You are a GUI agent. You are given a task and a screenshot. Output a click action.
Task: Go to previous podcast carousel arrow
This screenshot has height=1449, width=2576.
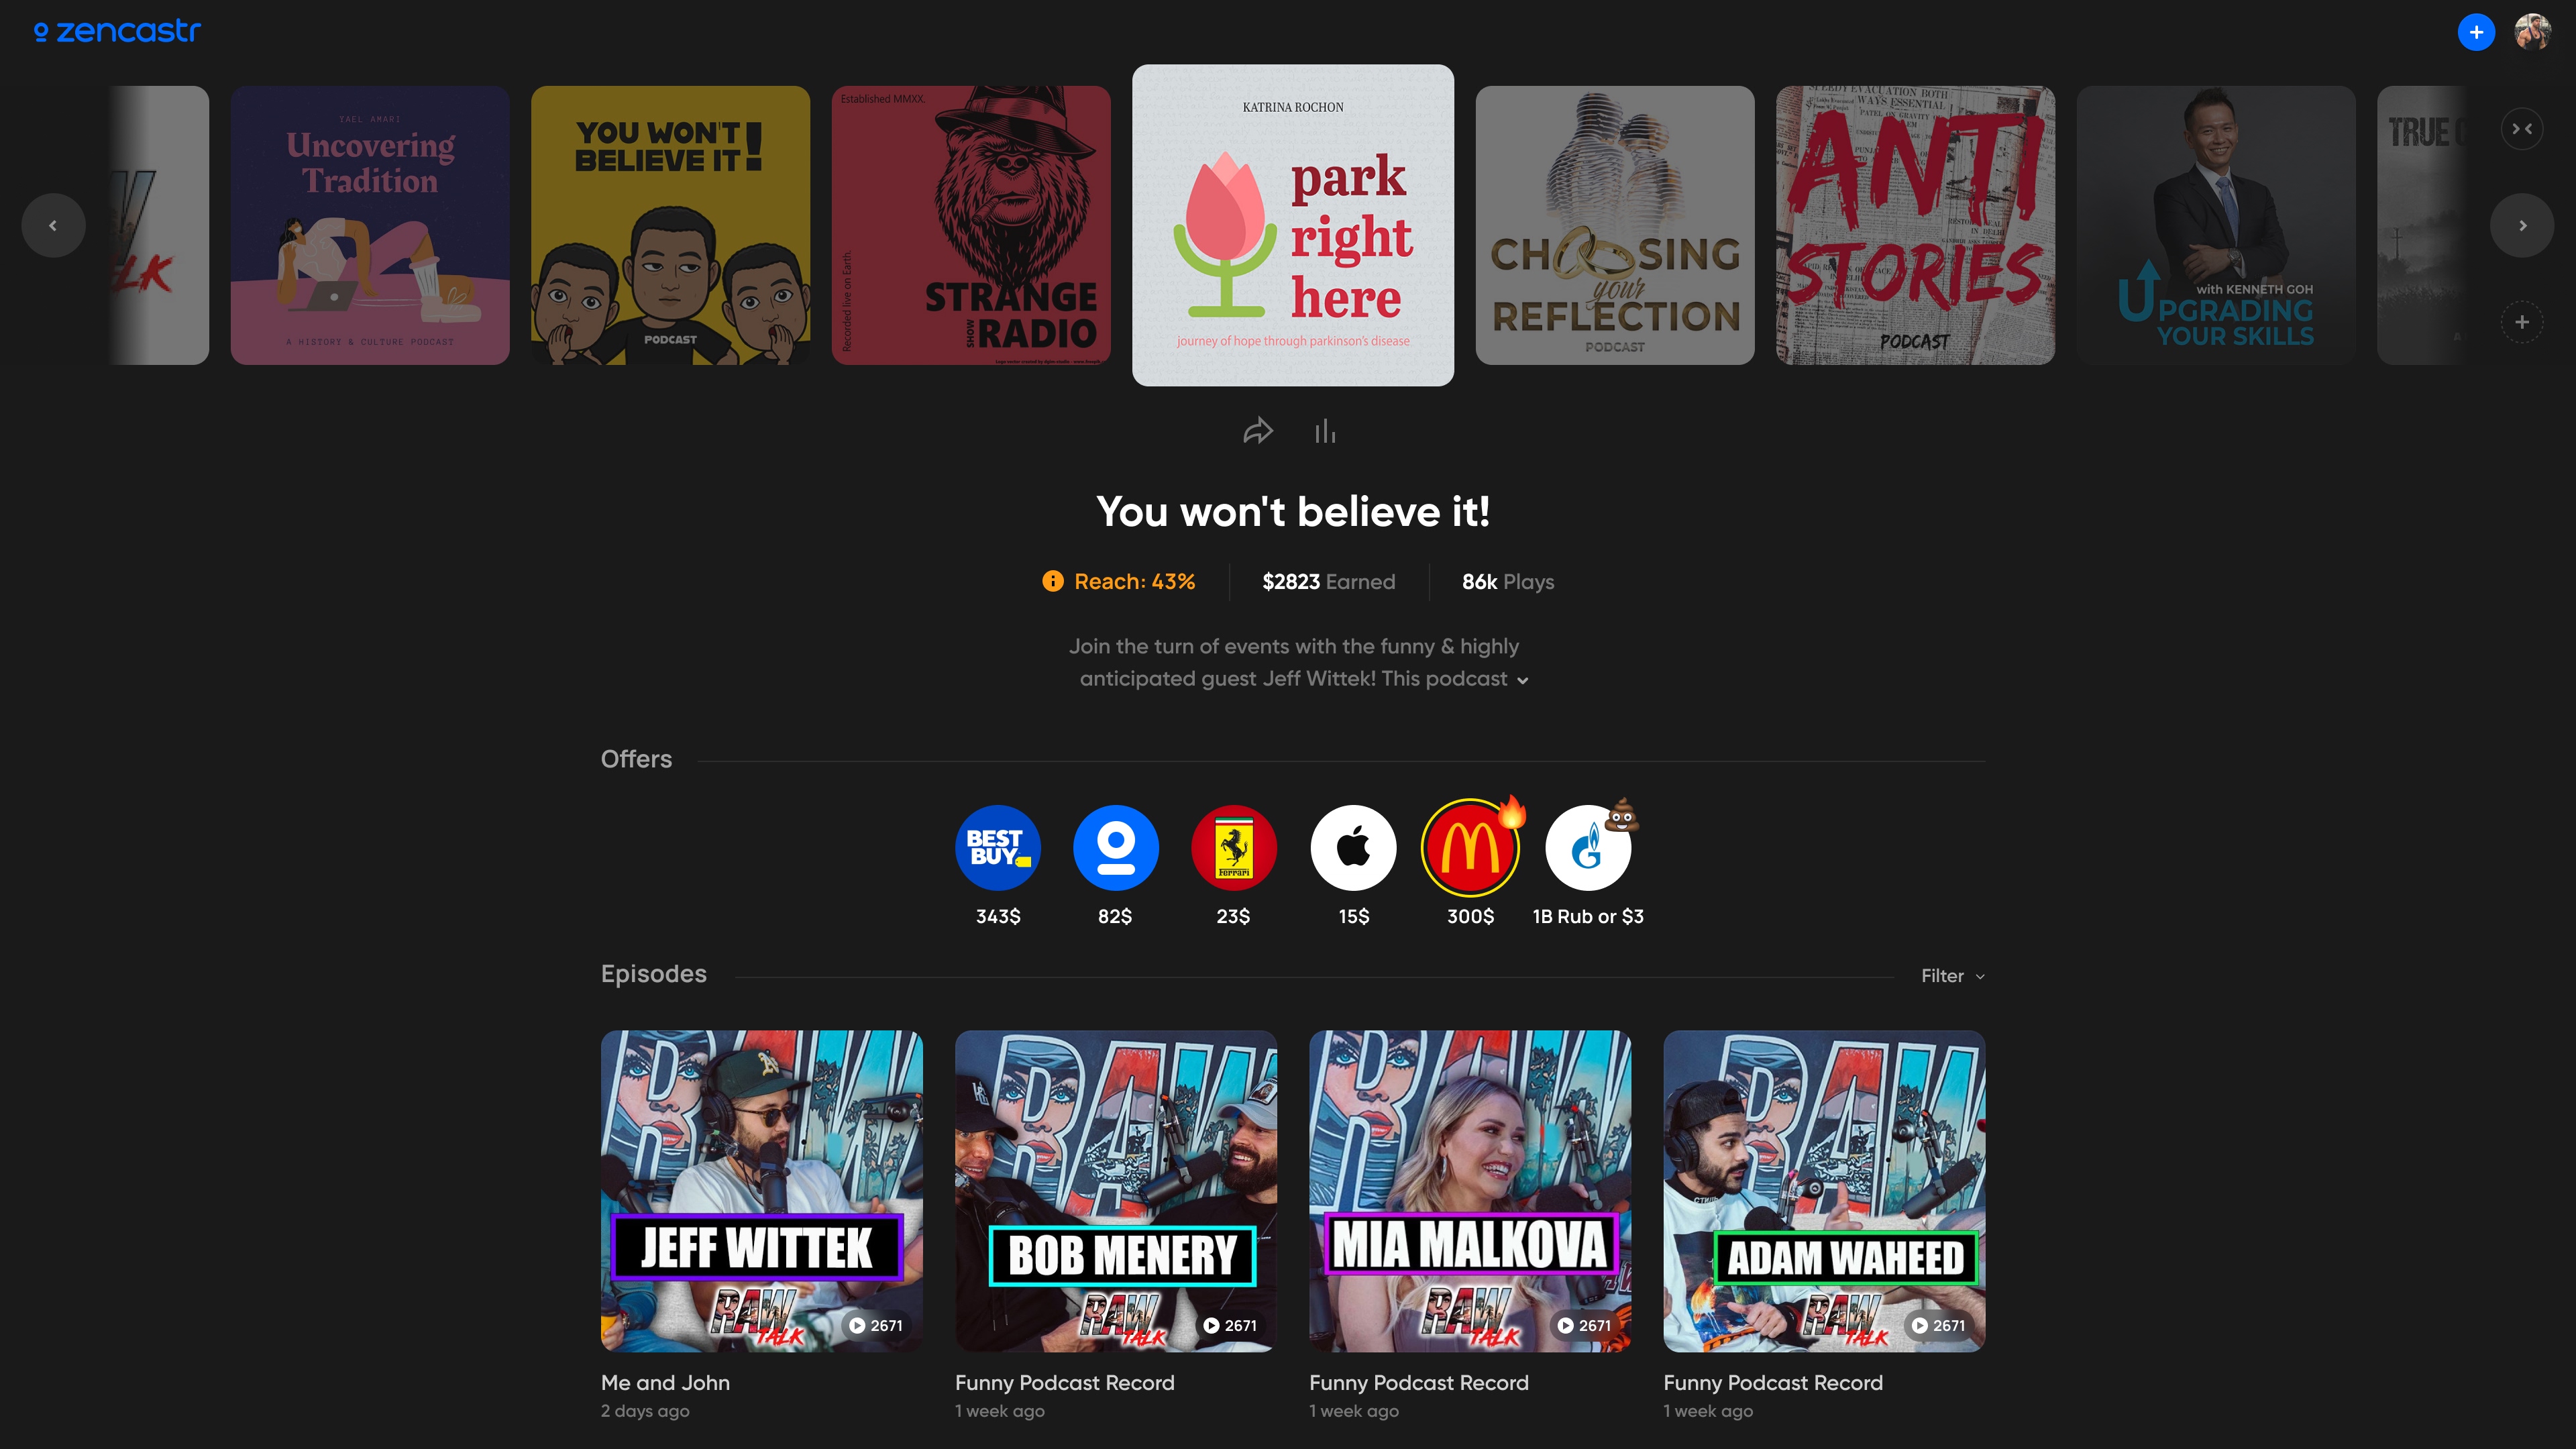[x=53, y=225]
